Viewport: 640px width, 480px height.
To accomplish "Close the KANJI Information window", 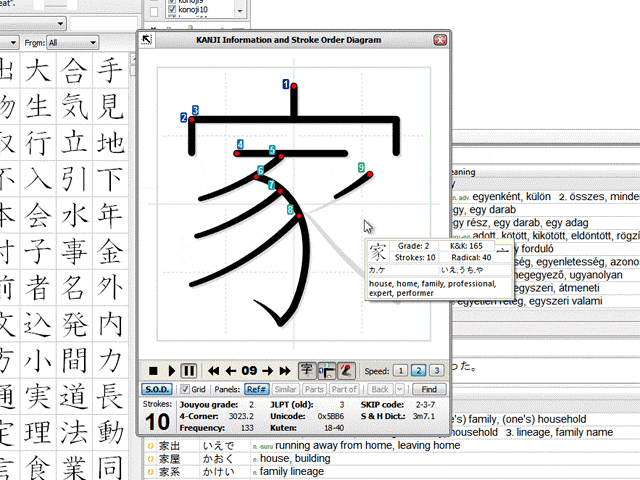I will pos(440,40).
